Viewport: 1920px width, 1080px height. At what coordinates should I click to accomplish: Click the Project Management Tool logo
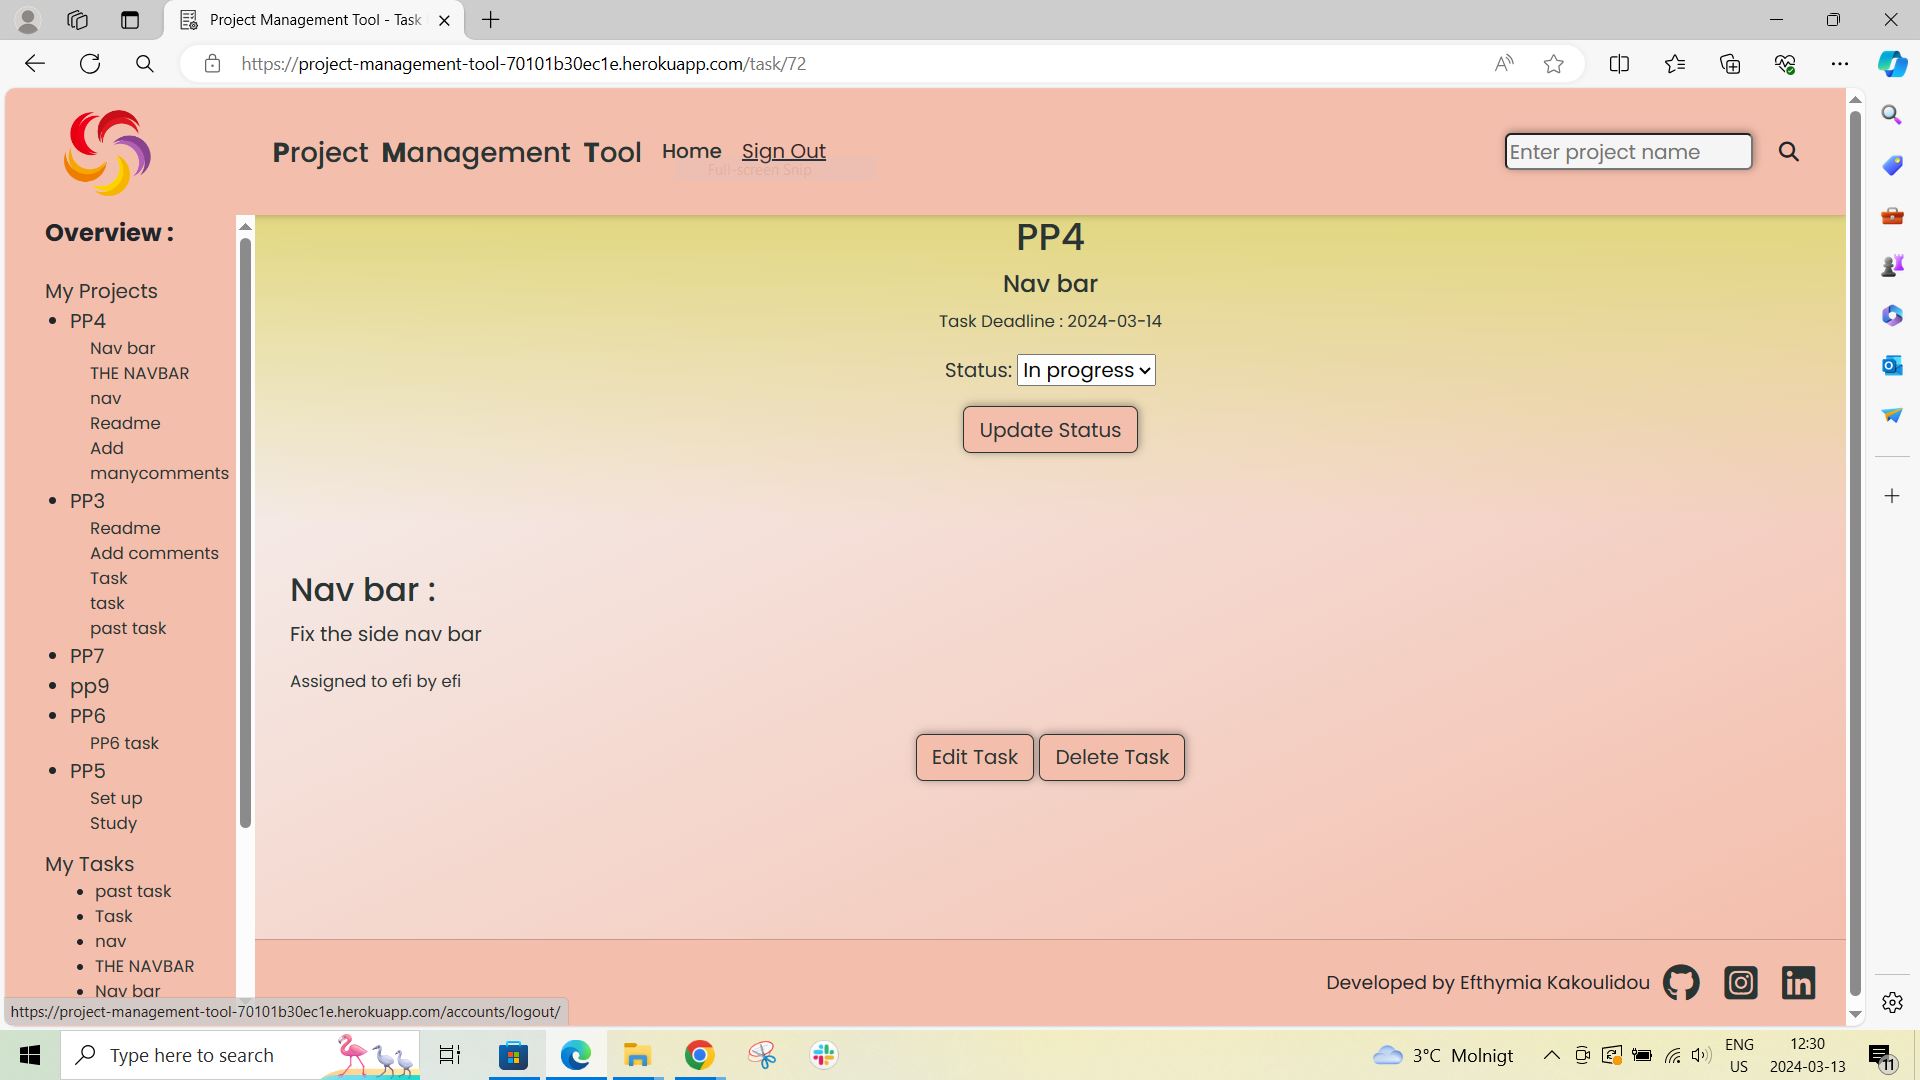coord(107,152)
